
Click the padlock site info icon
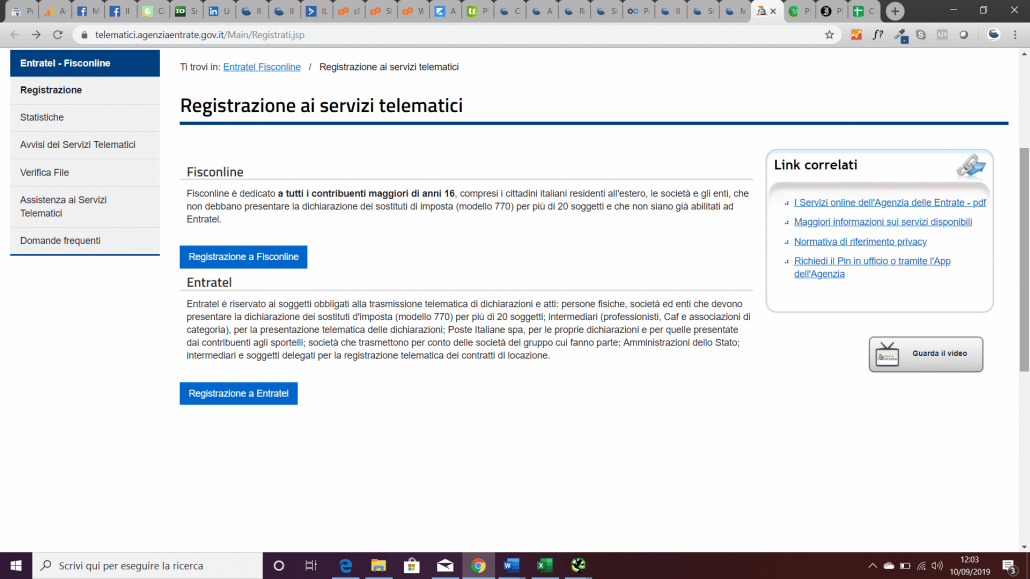[x=84, y=35]
